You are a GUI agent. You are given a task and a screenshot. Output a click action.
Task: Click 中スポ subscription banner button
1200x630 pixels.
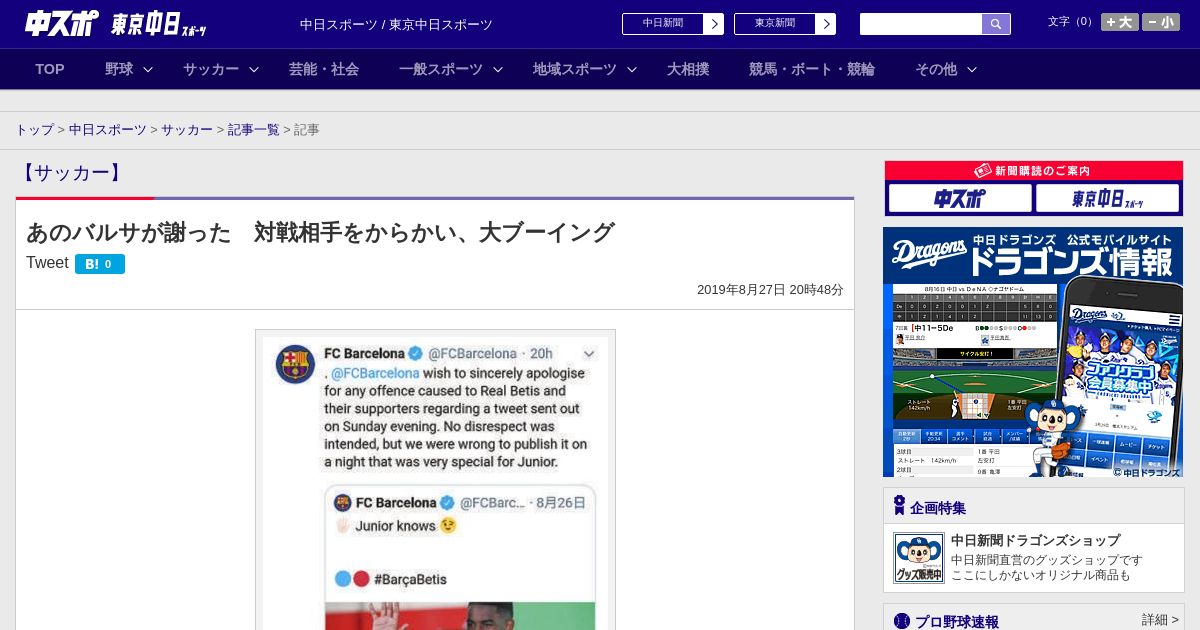(x=960, y=198)
